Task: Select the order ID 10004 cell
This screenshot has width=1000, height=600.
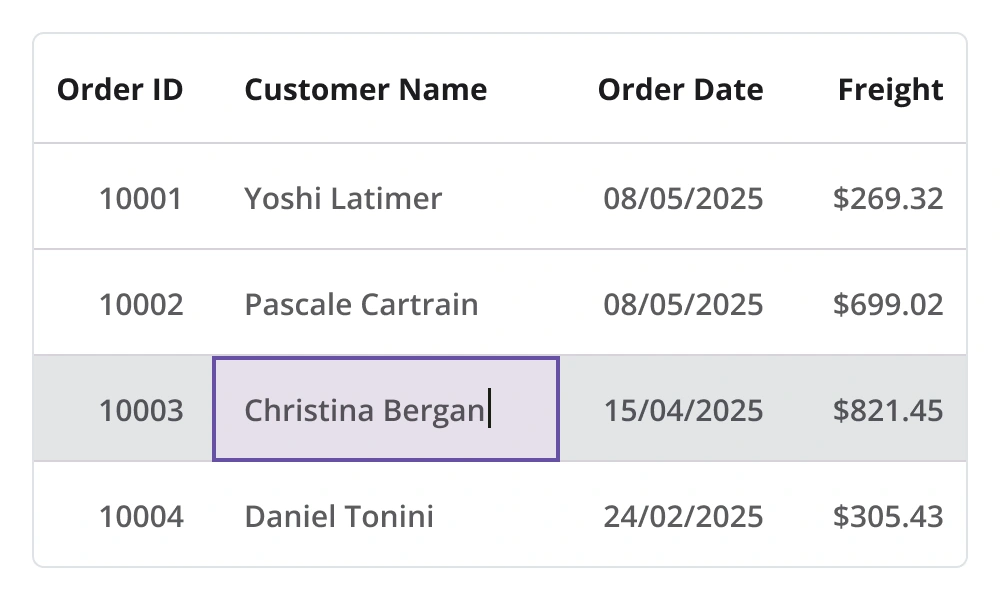Action: coord(141,516)
